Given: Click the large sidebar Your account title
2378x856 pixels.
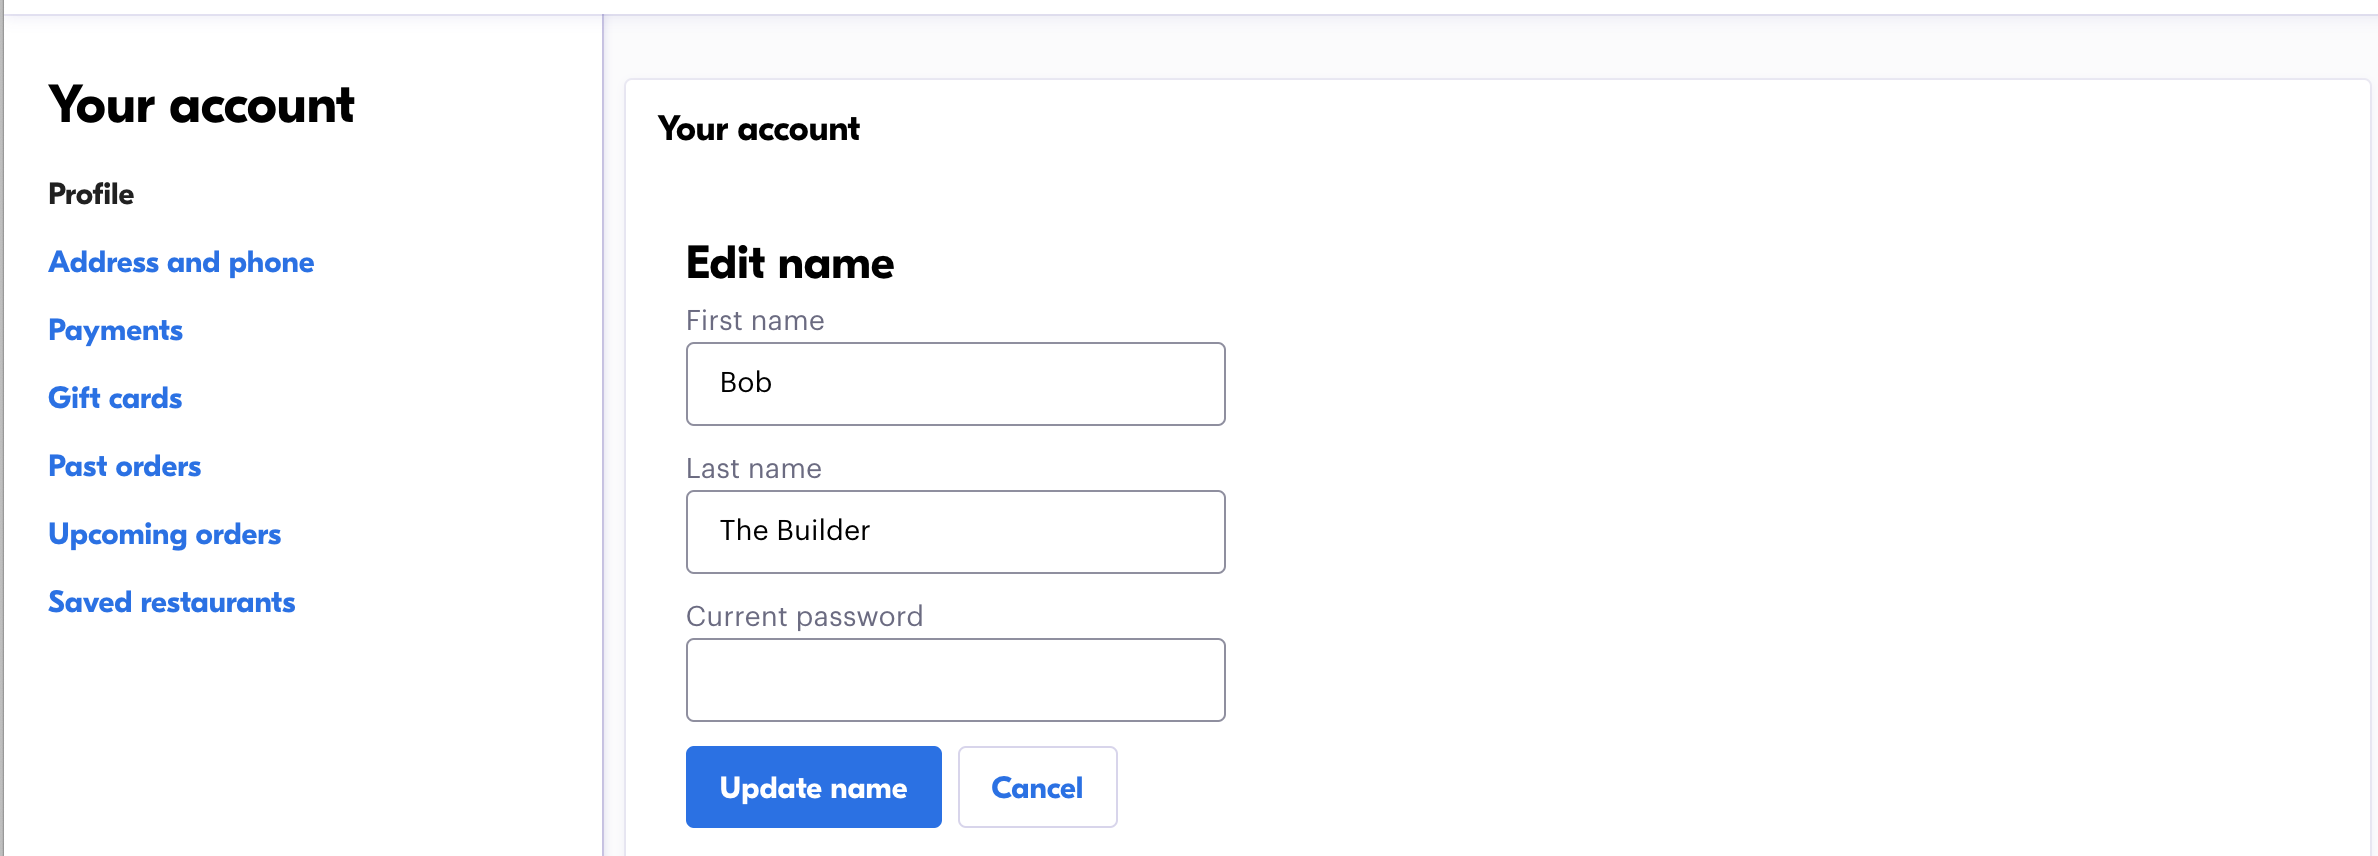Looking at the screenshot, I should [x=201, y=105].
